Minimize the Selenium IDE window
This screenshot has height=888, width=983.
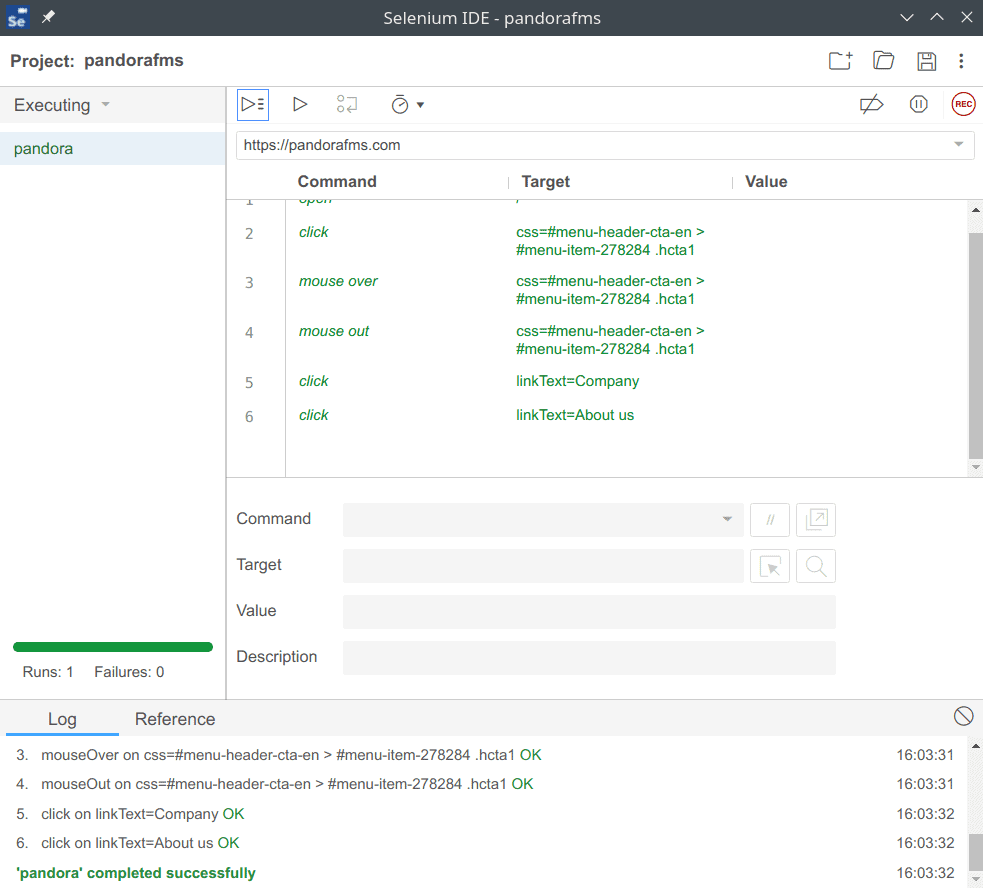tap(907, 18)
